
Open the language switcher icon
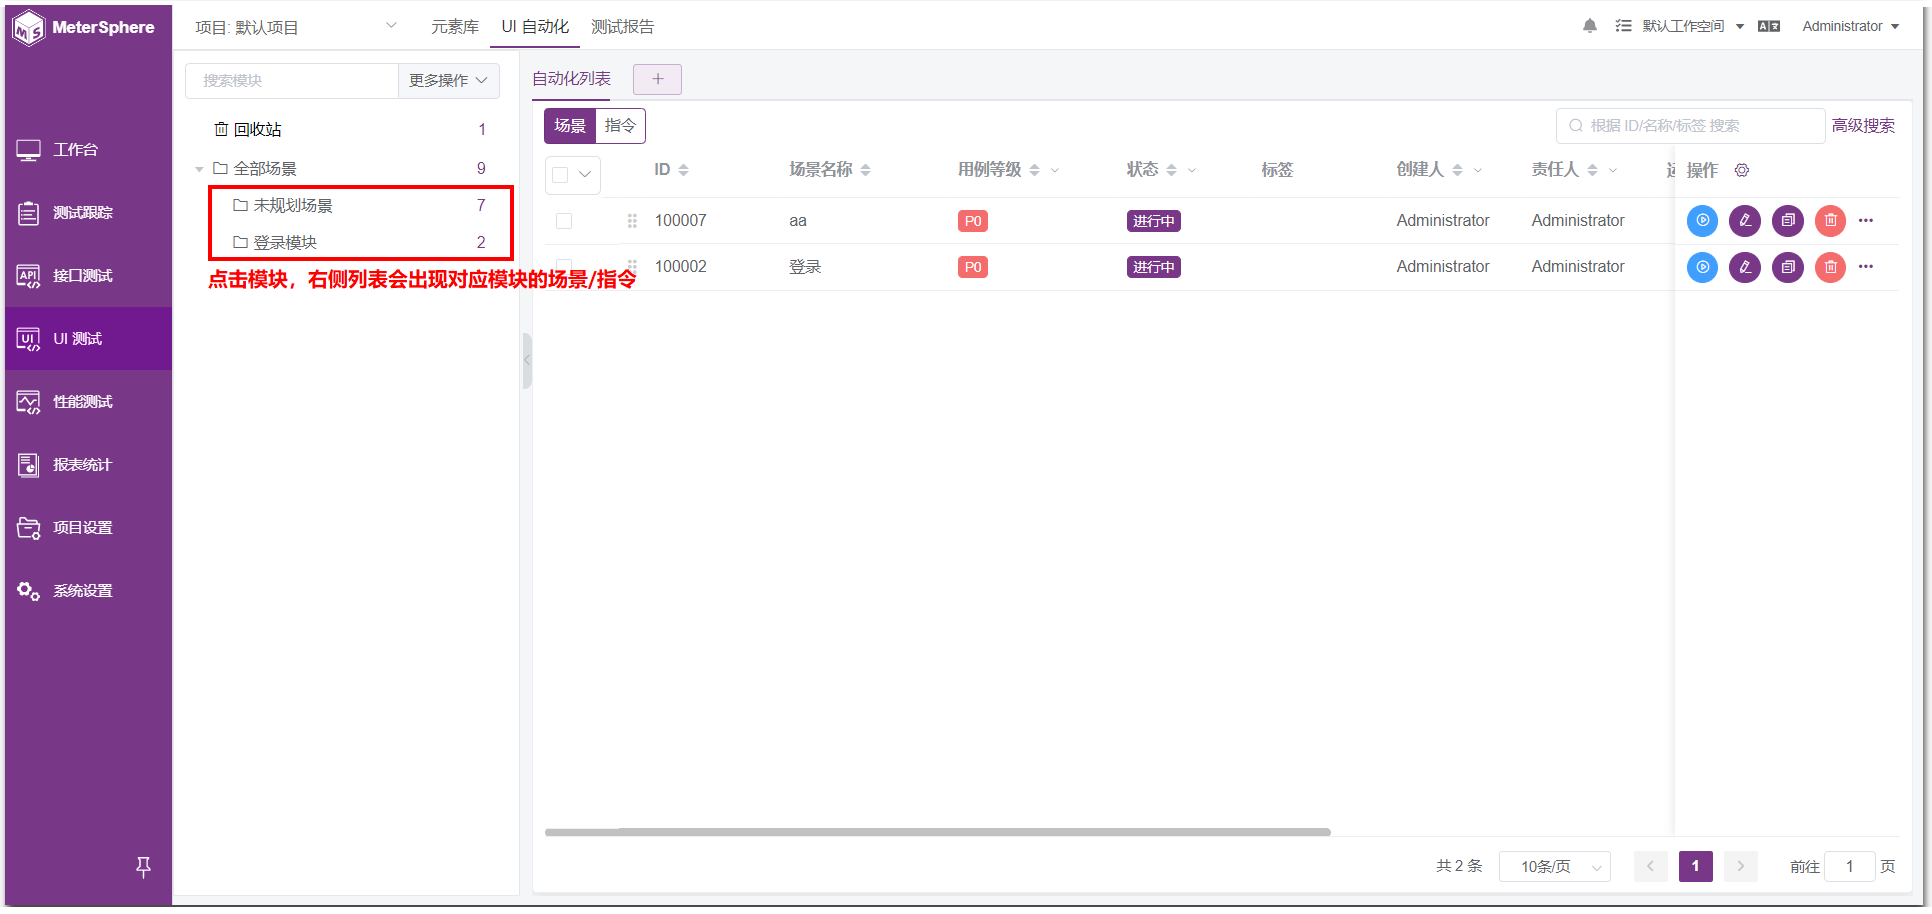tap(1769, 26)
